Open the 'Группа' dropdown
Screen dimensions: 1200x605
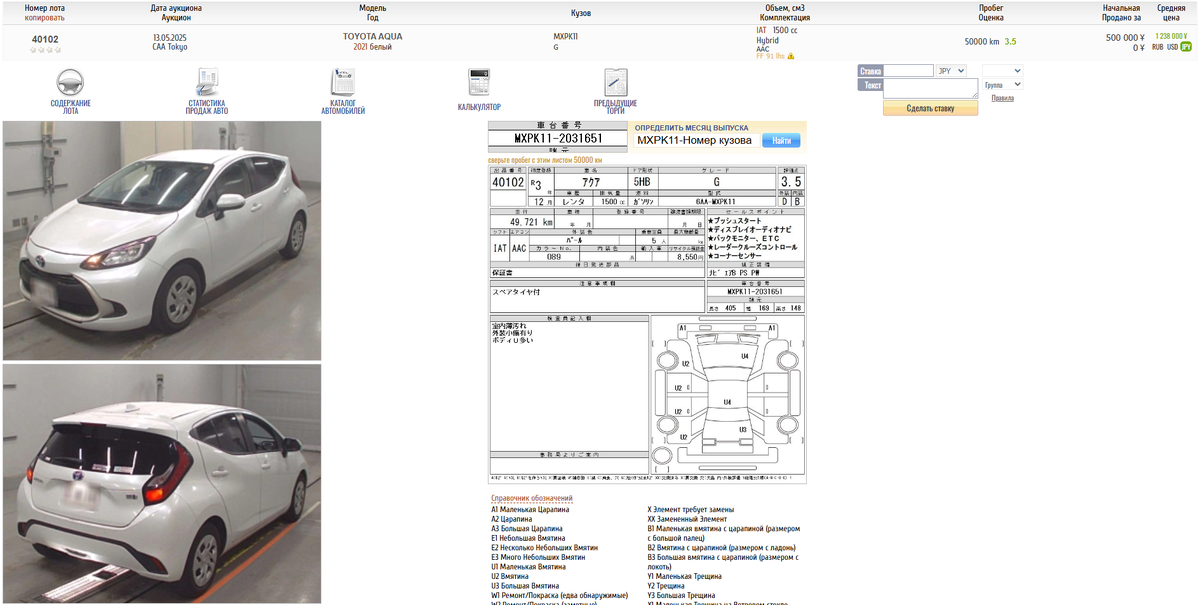tap(1002, 85)
